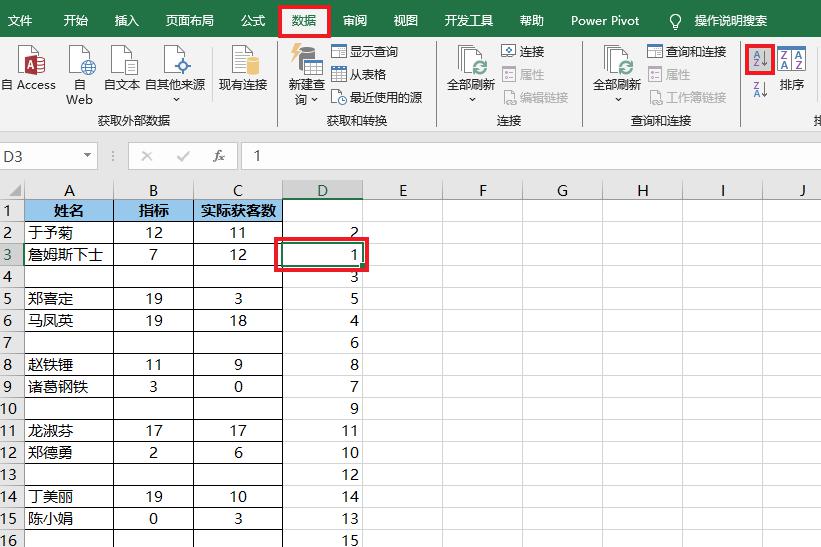The height and width of the screenshot is (547, 821).
Task: Open the 文件 tab
Action: click(20, 20)
